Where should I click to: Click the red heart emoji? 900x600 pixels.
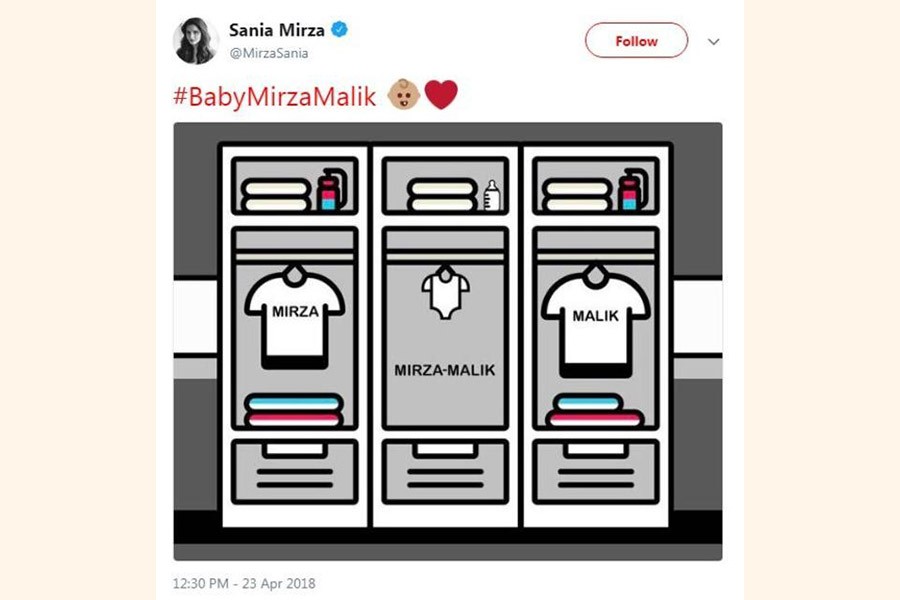(441, 95)
